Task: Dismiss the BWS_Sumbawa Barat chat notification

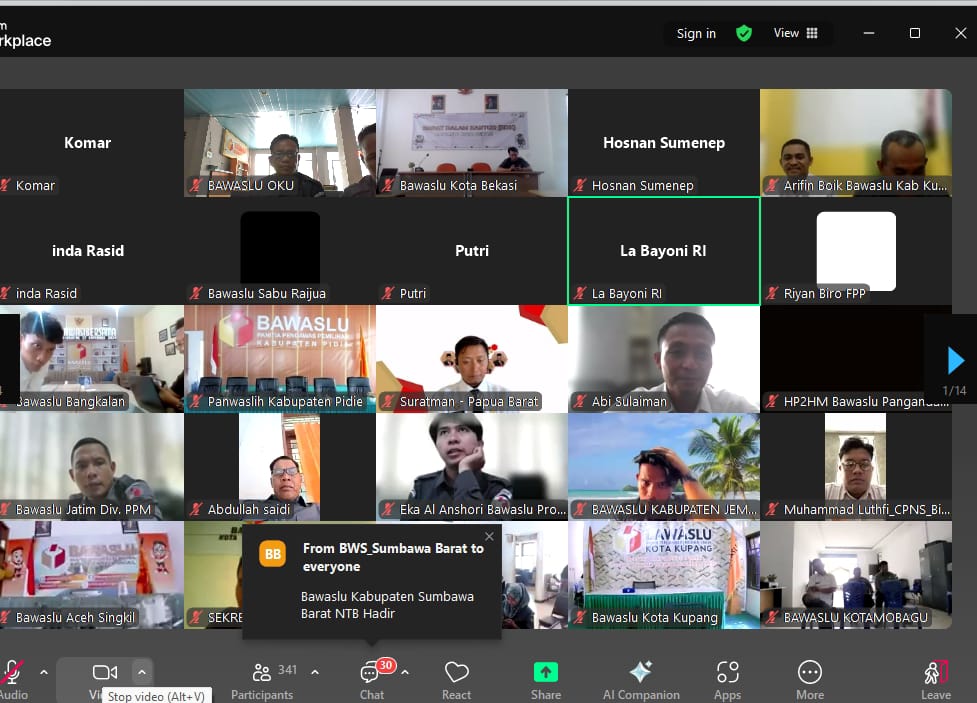Action: click(489, 536)
